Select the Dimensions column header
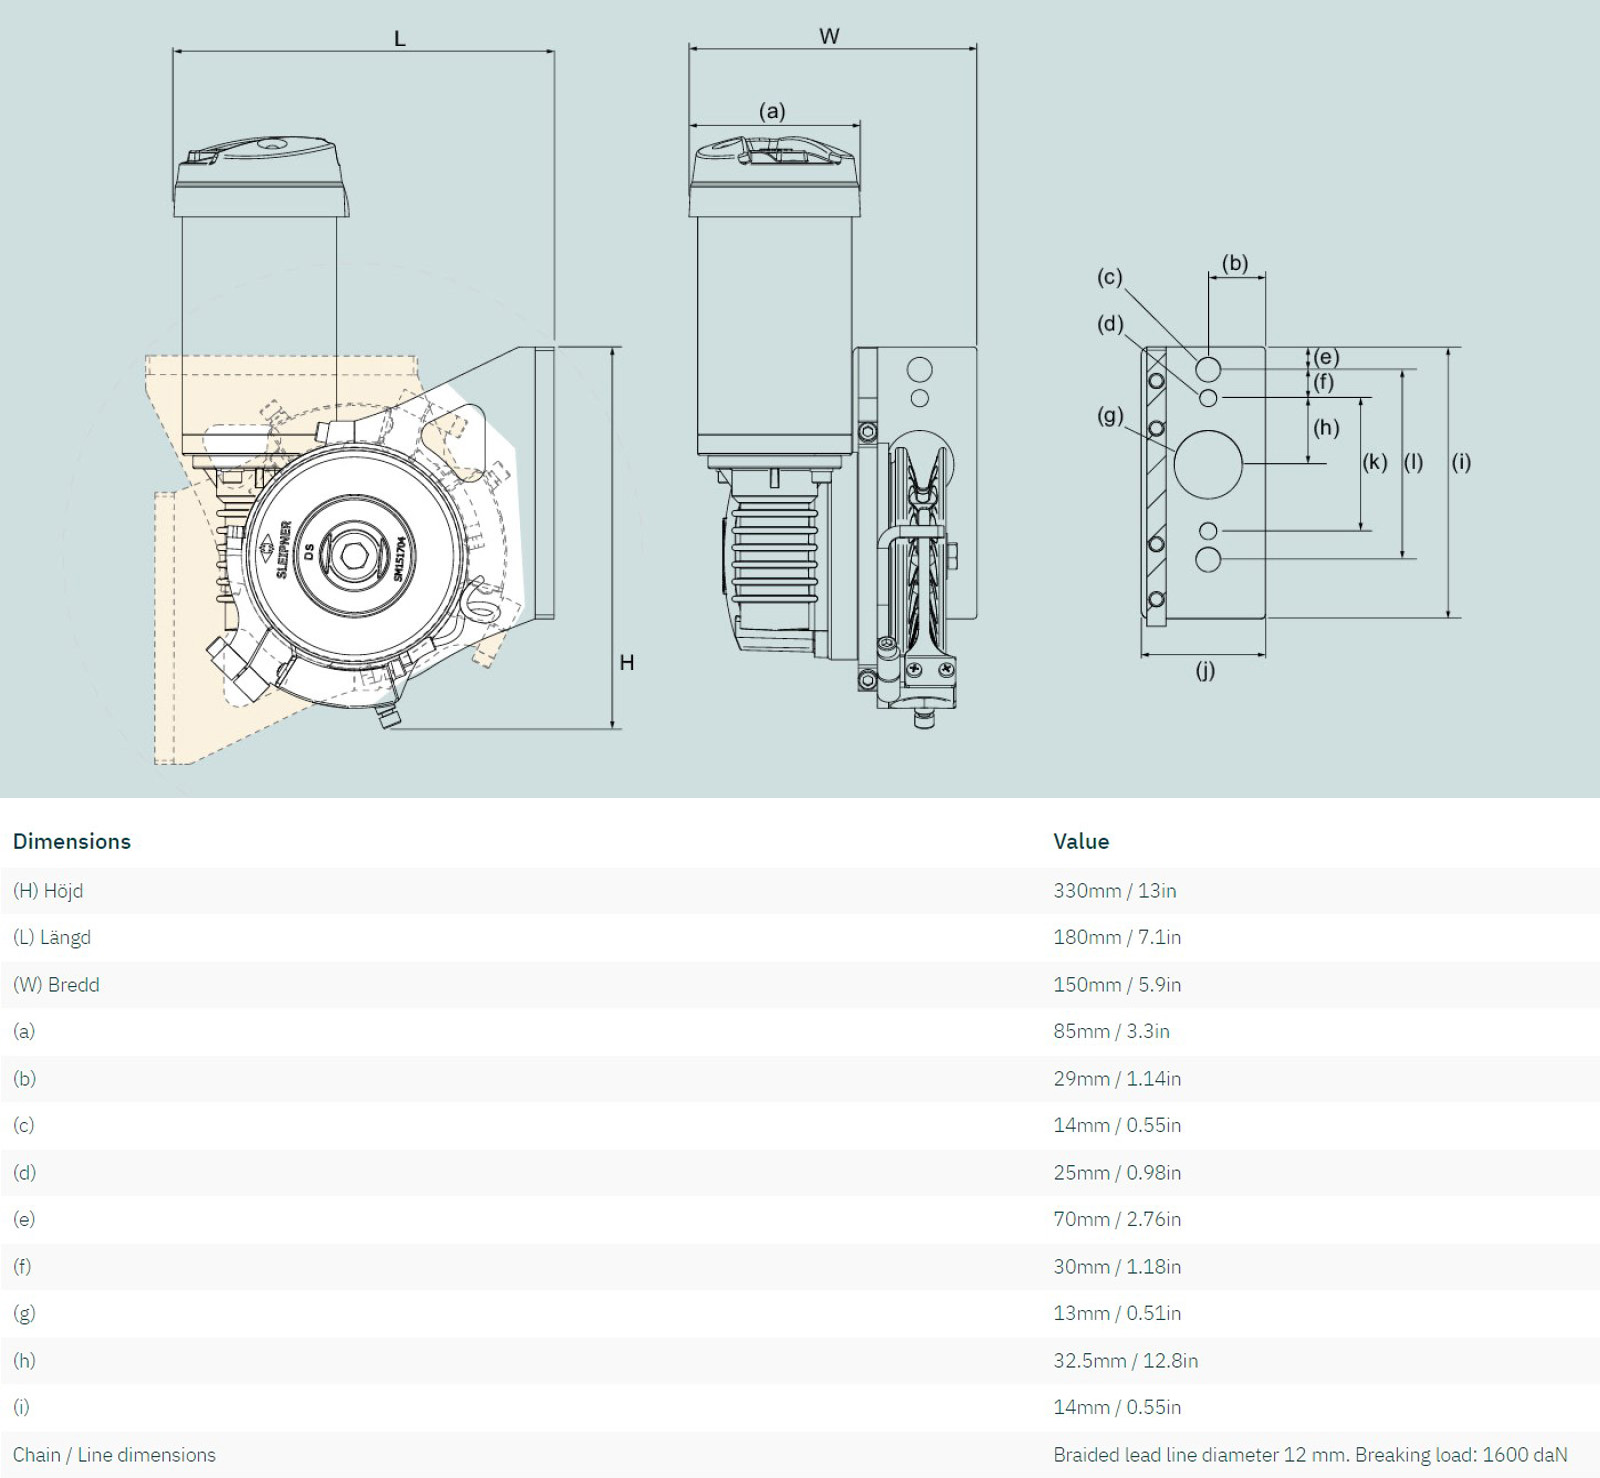 point(72,841)
